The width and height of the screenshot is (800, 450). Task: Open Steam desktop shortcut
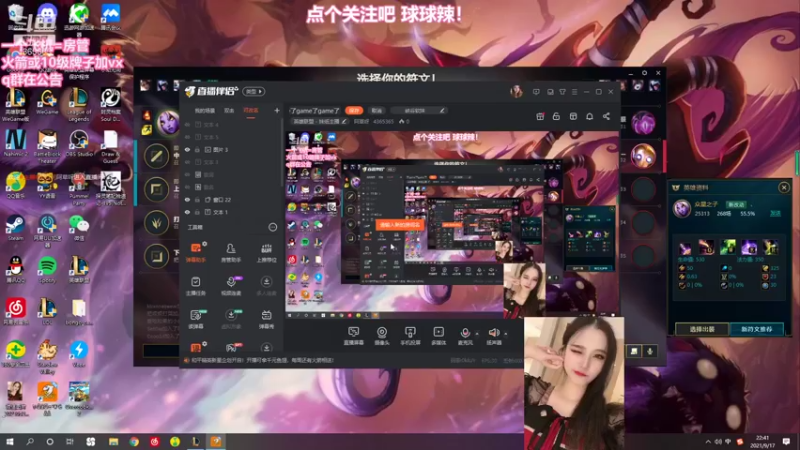15,228
